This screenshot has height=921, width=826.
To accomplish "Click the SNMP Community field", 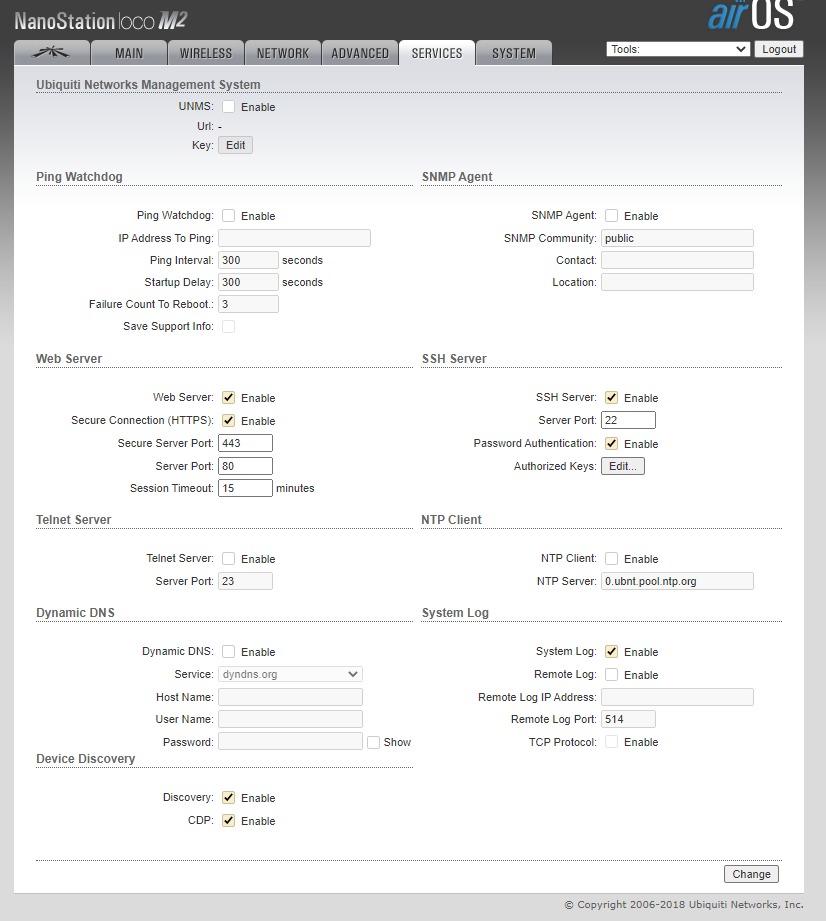I will tap(677, 238).
